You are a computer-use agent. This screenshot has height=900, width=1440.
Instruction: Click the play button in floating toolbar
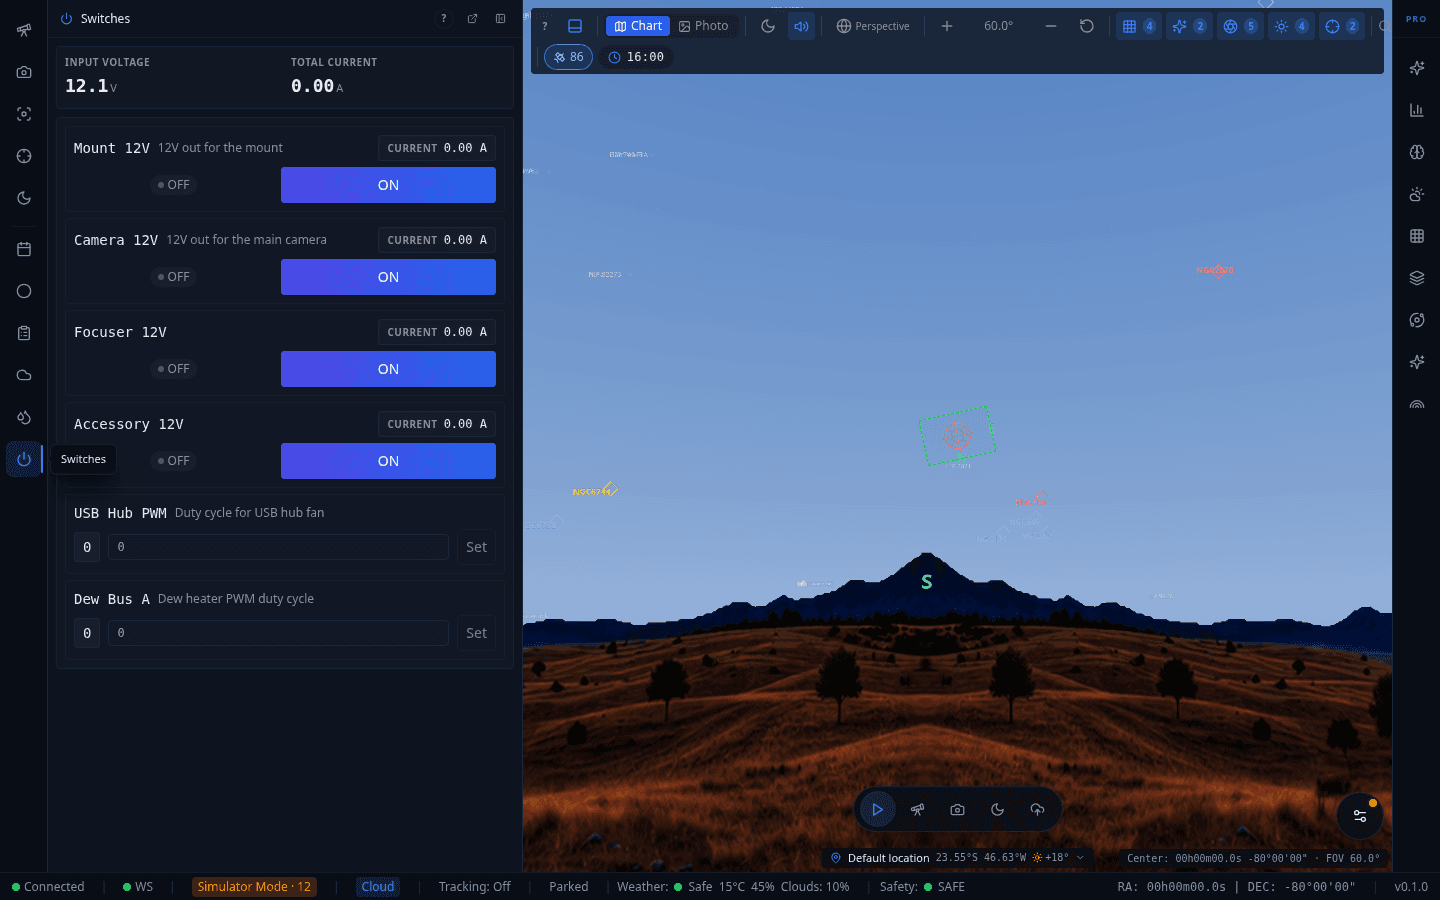click(x=877, y=810)
